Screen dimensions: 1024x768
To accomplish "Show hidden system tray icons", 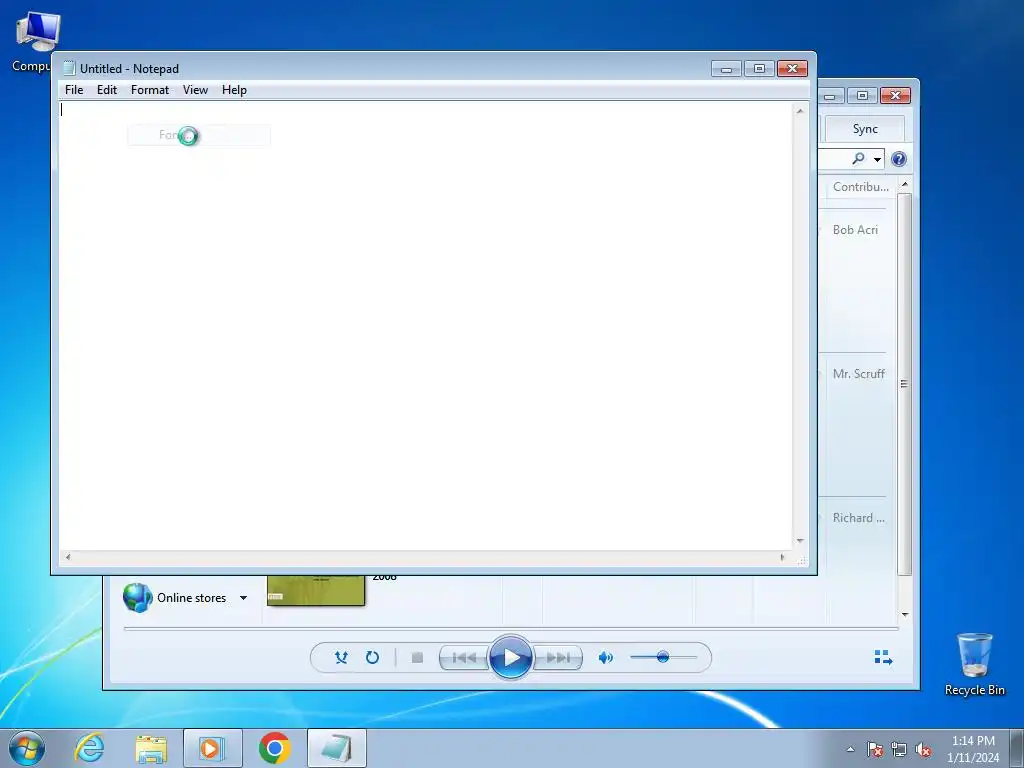I will [x=850, y=750].
